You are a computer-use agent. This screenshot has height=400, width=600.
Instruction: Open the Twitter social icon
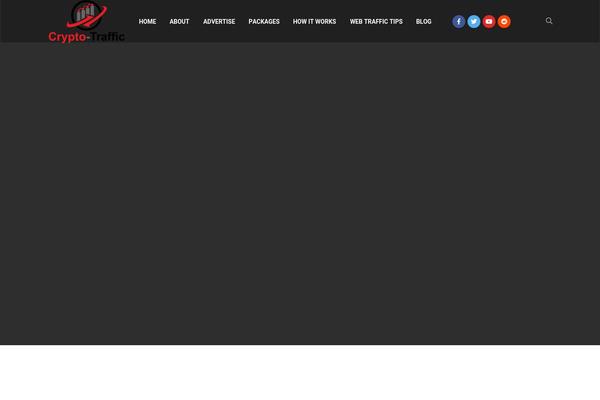[x=474, y=21]
